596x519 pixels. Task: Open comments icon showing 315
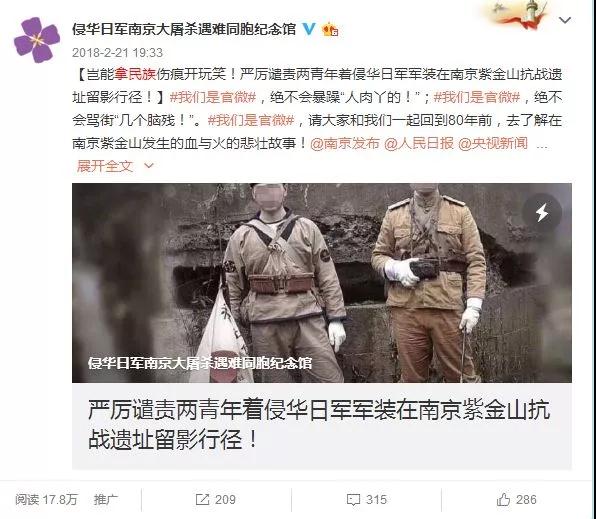(x=353, y=500)
